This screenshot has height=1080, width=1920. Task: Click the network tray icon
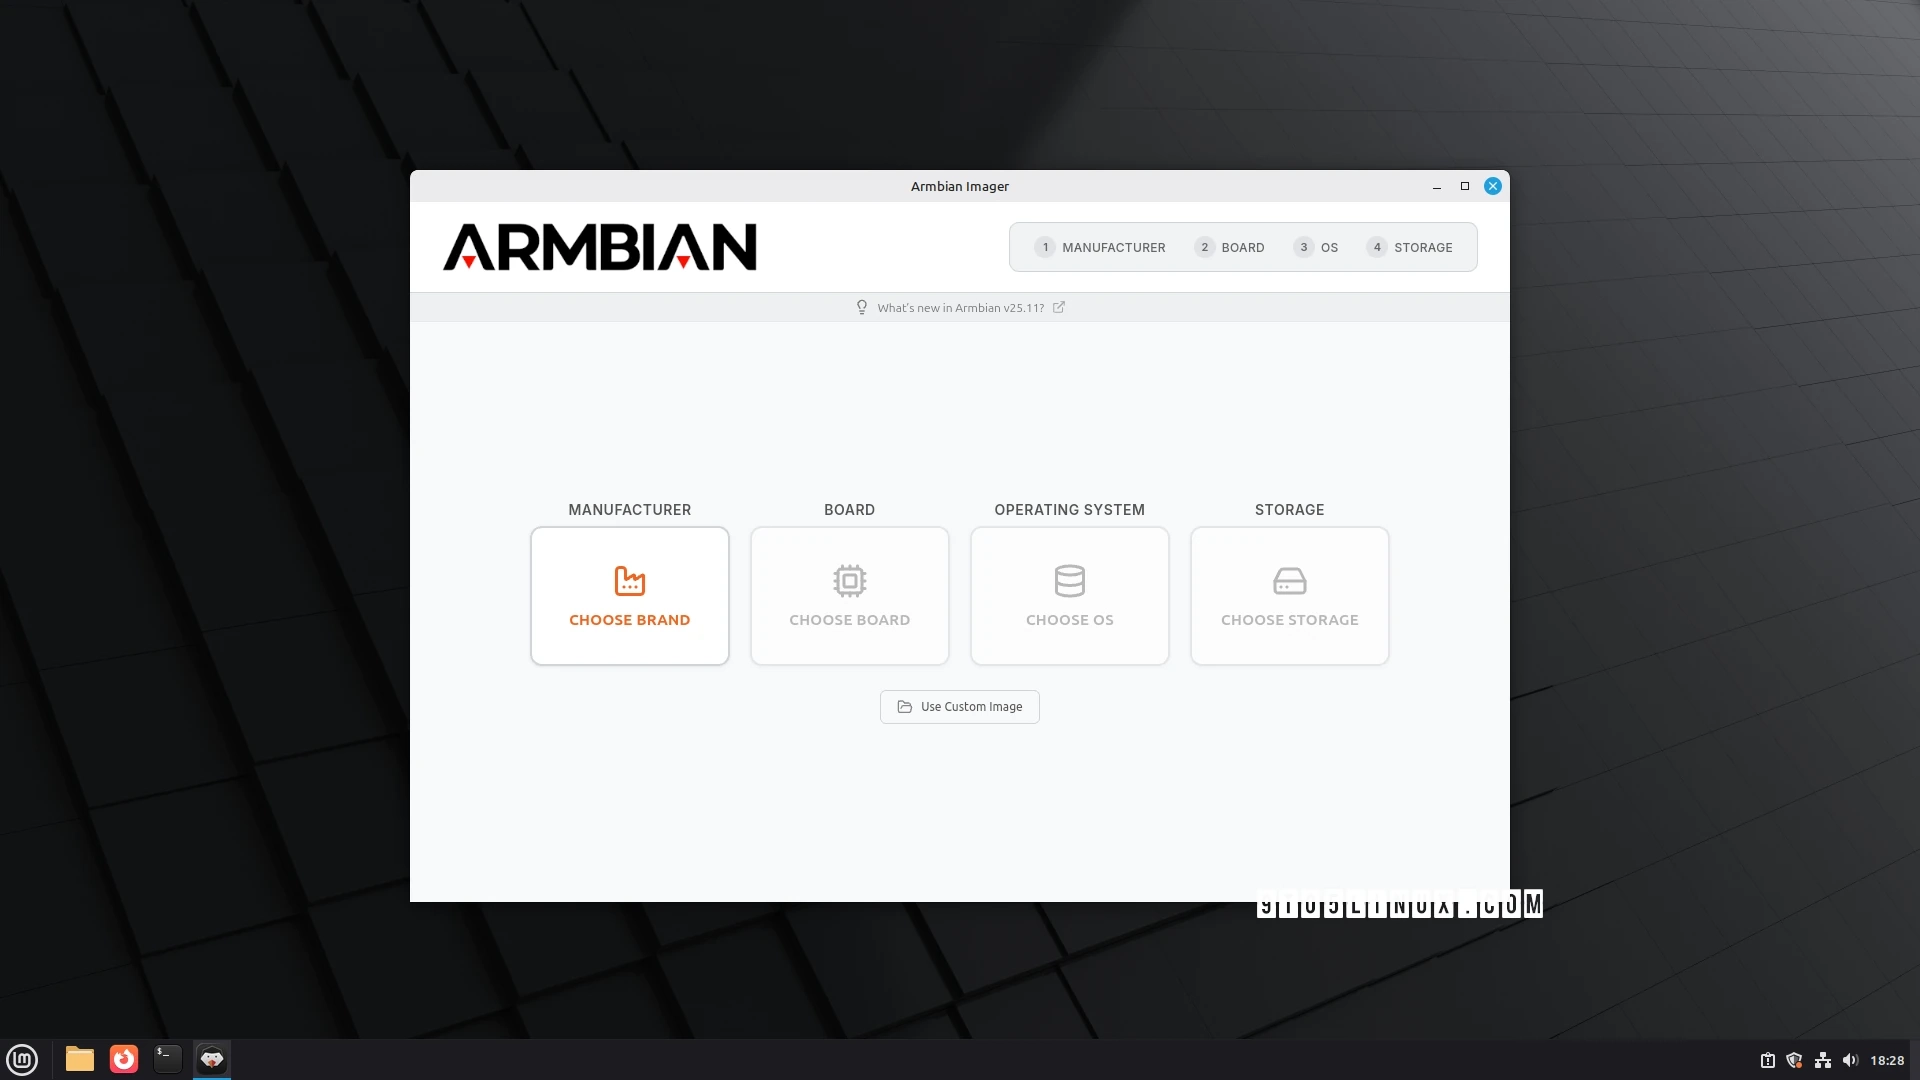tap(1823, 1060)
